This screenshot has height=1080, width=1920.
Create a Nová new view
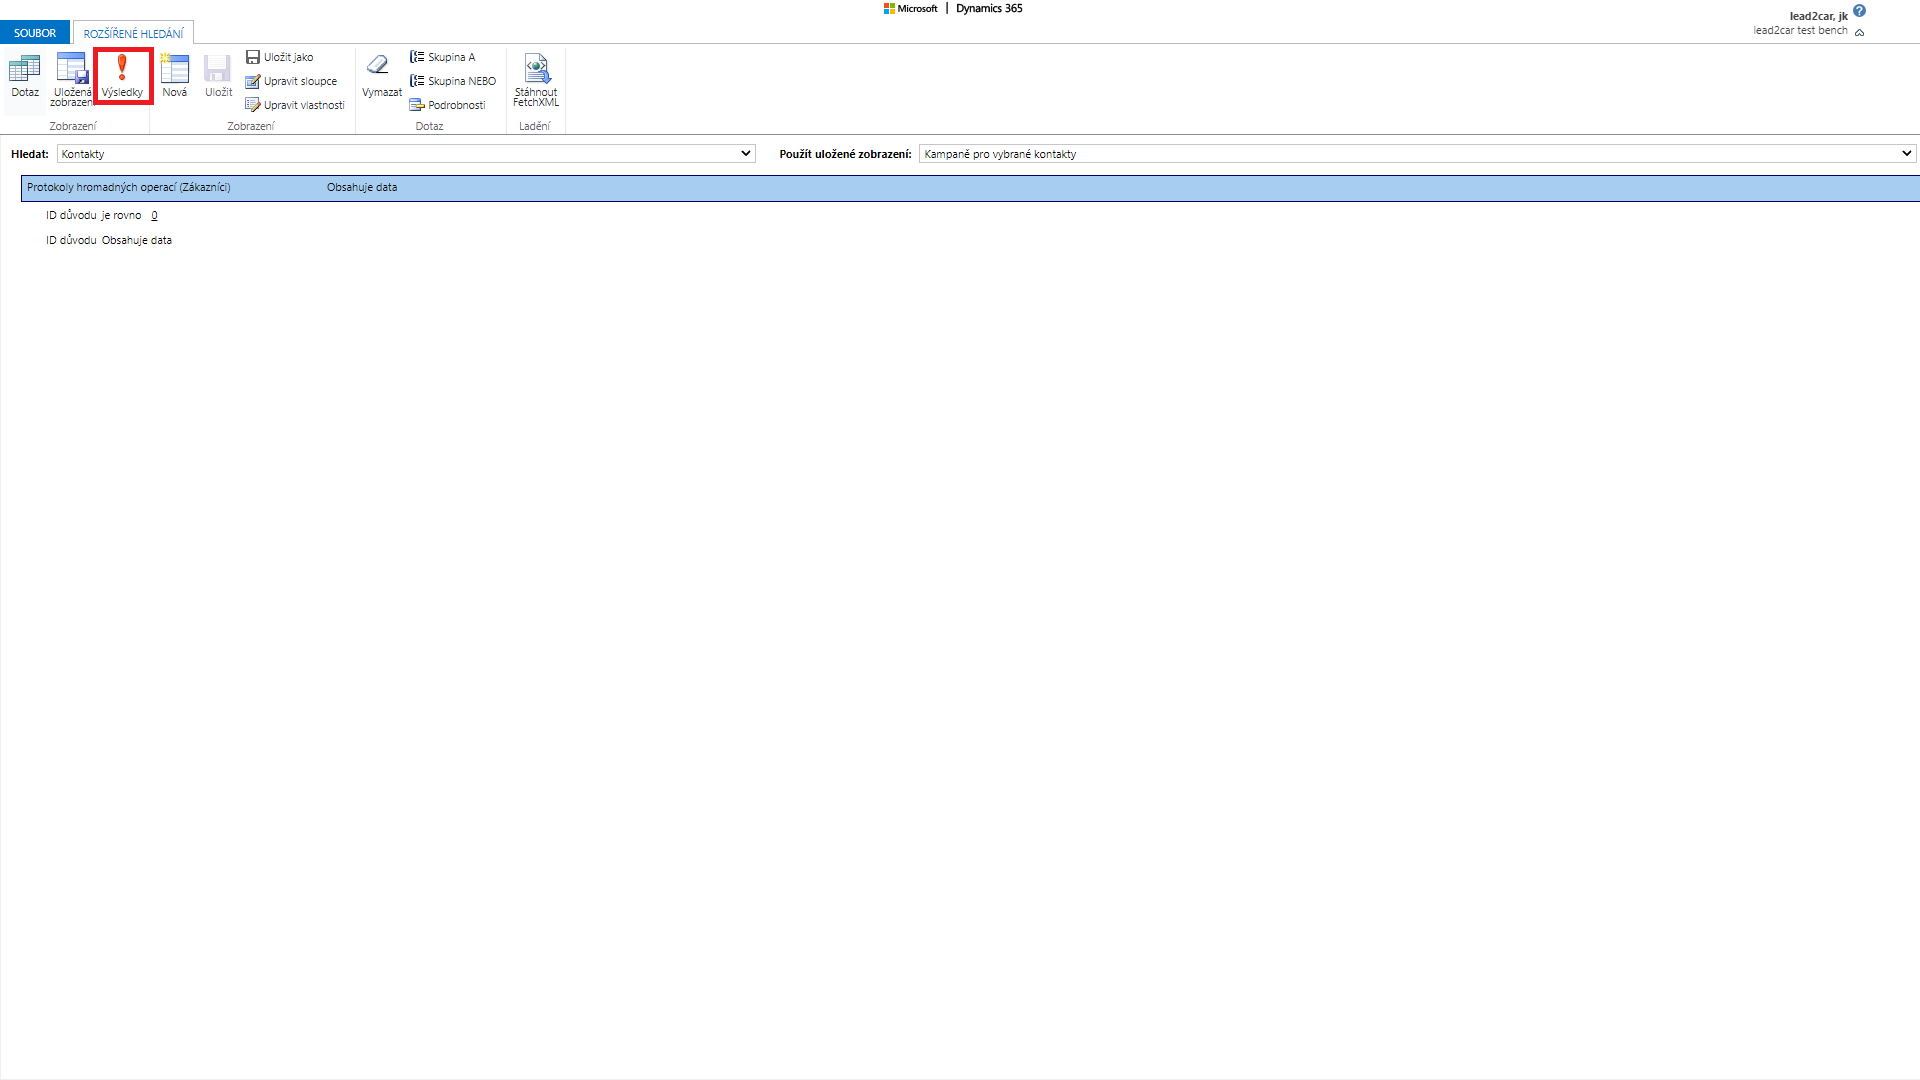click(x=175, y=69)
